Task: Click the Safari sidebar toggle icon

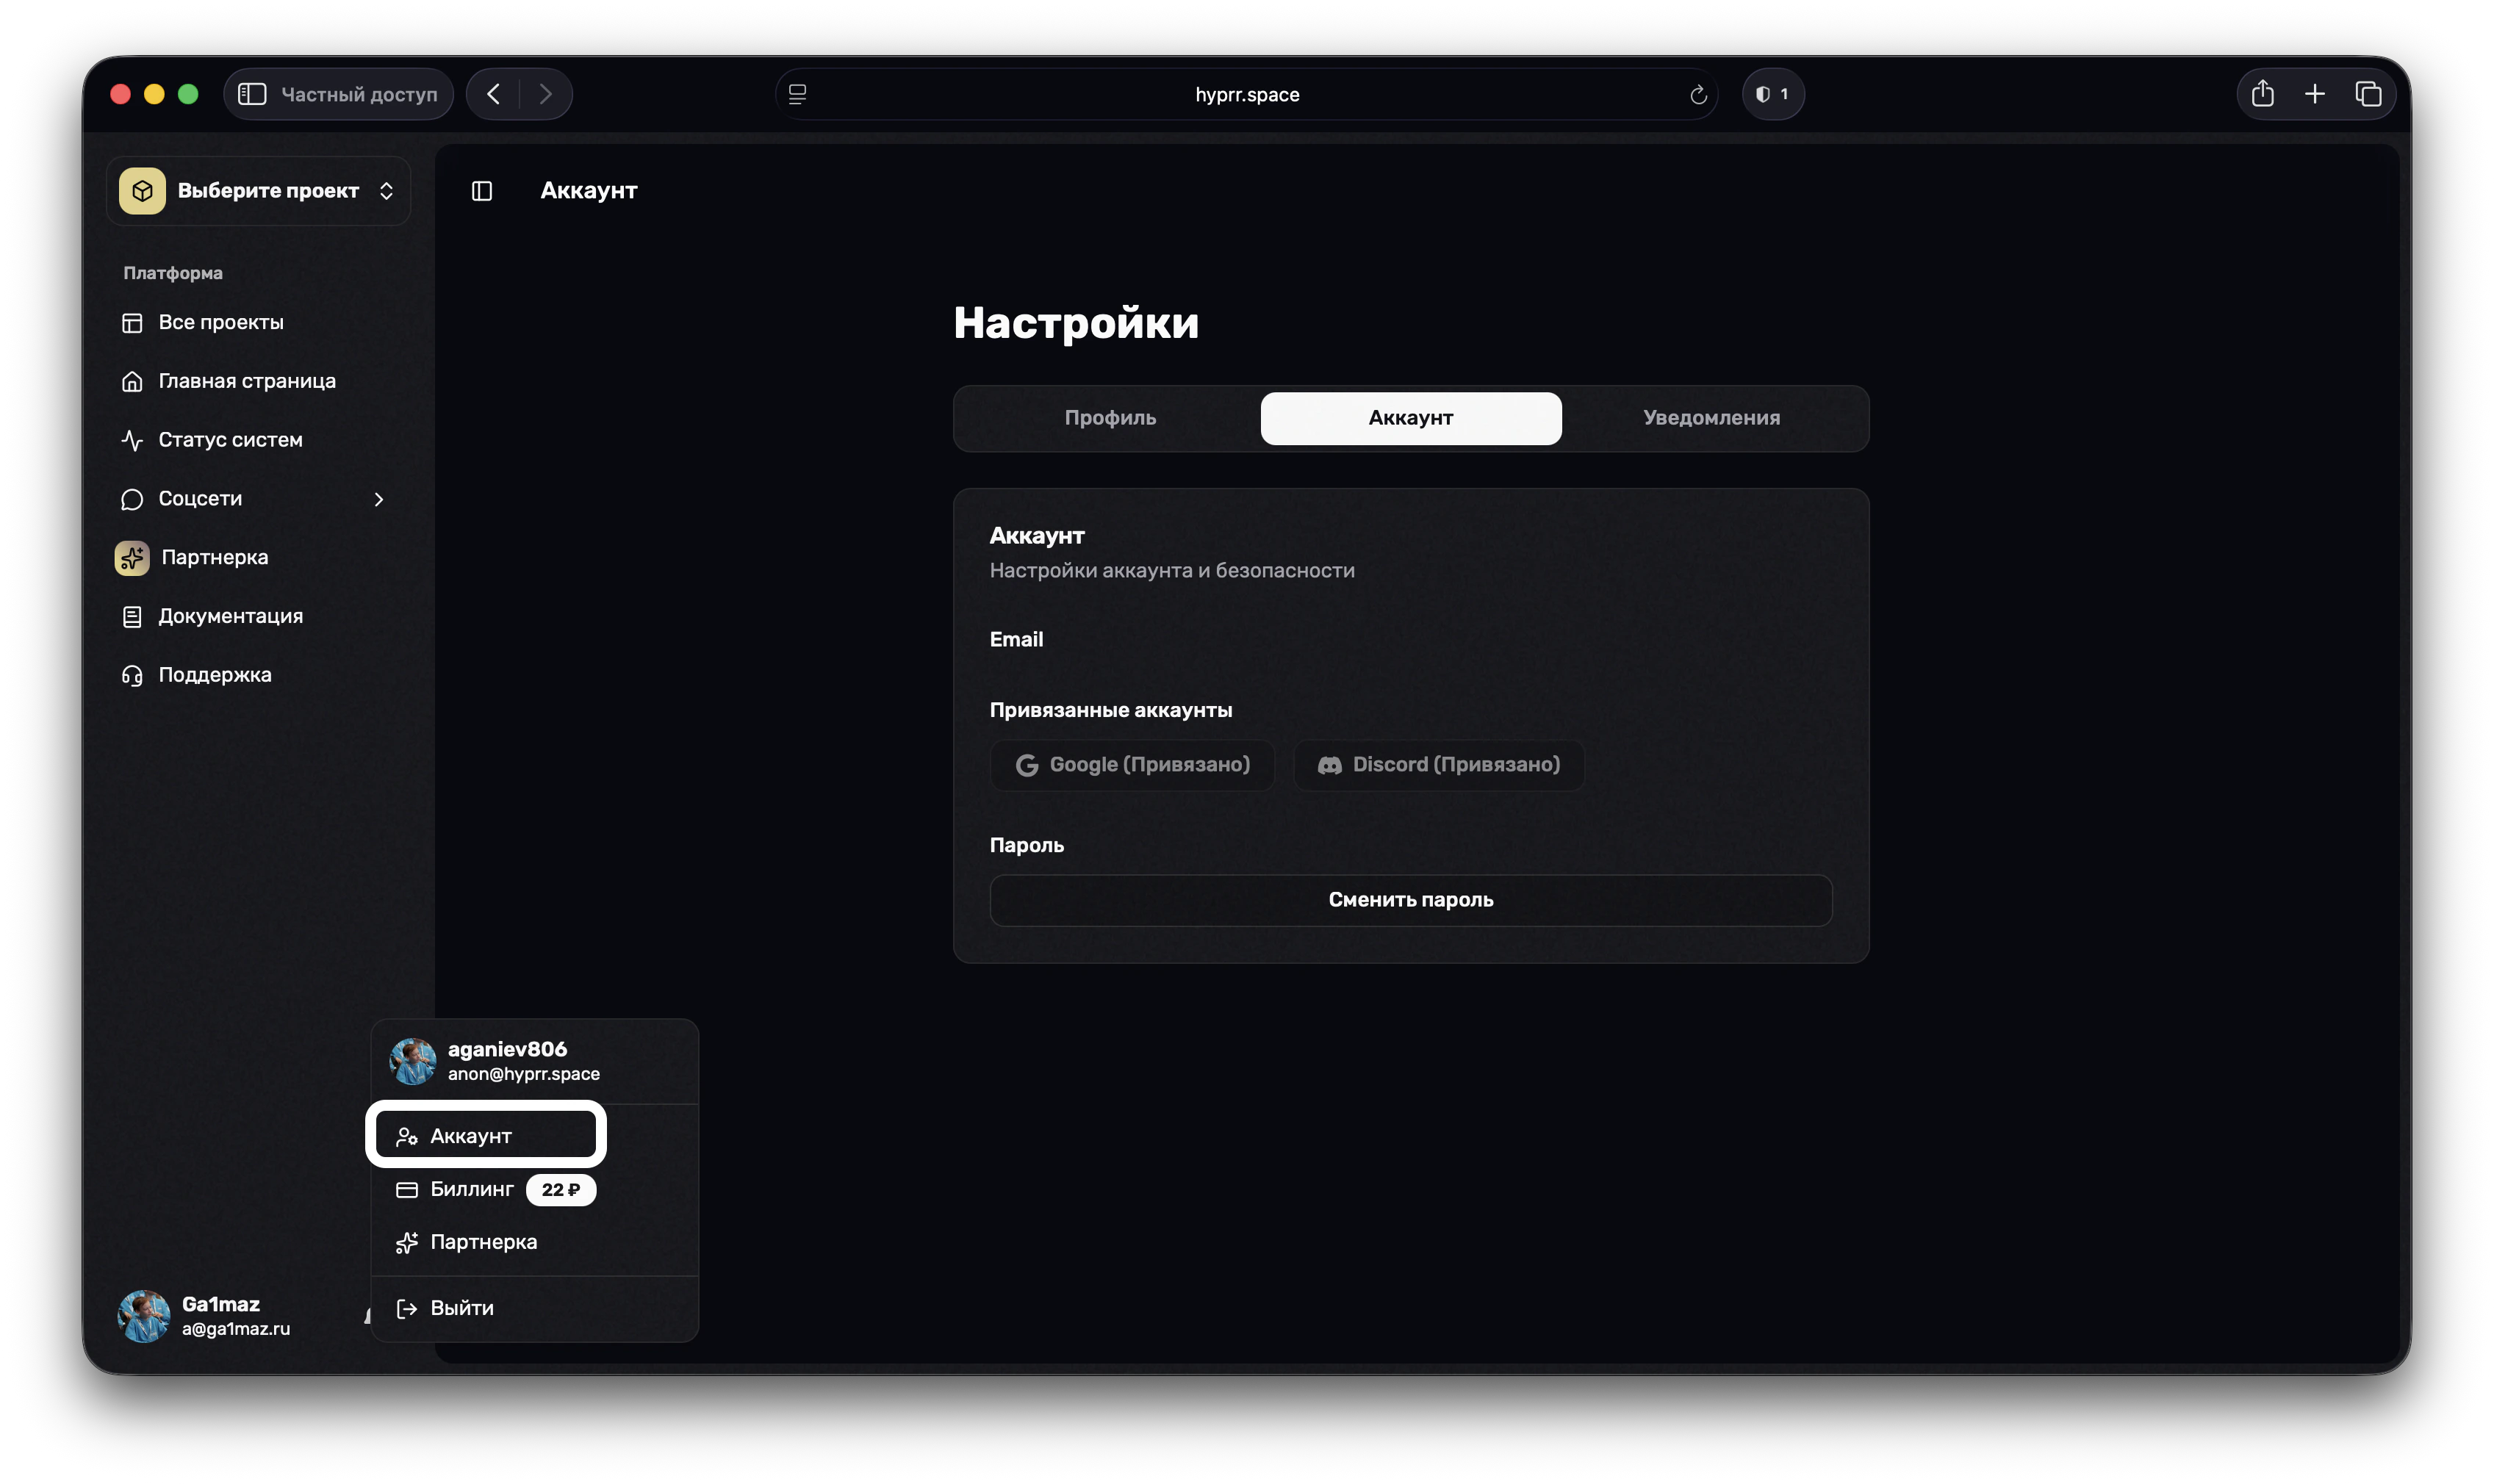Action: click(252, 95)
